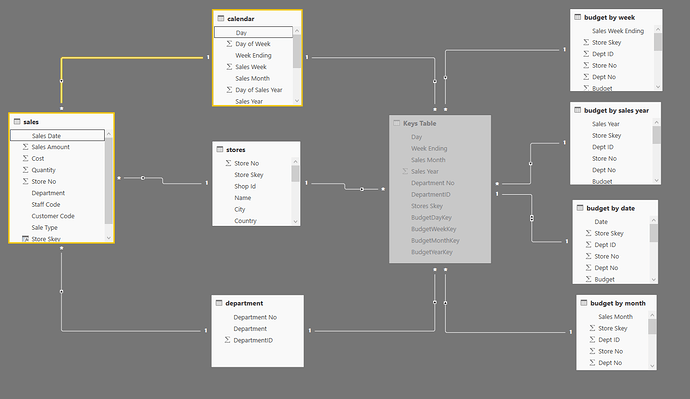Select the Sales Date field in sales
The height and width of the screenshot is (399, 690).
pos(57,135)
